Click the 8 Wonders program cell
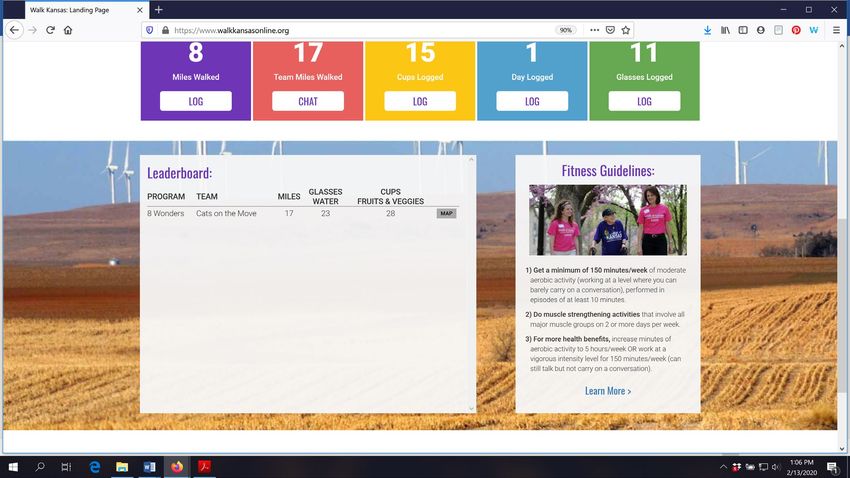Screen dimensions: 850x478 (165, 214)
